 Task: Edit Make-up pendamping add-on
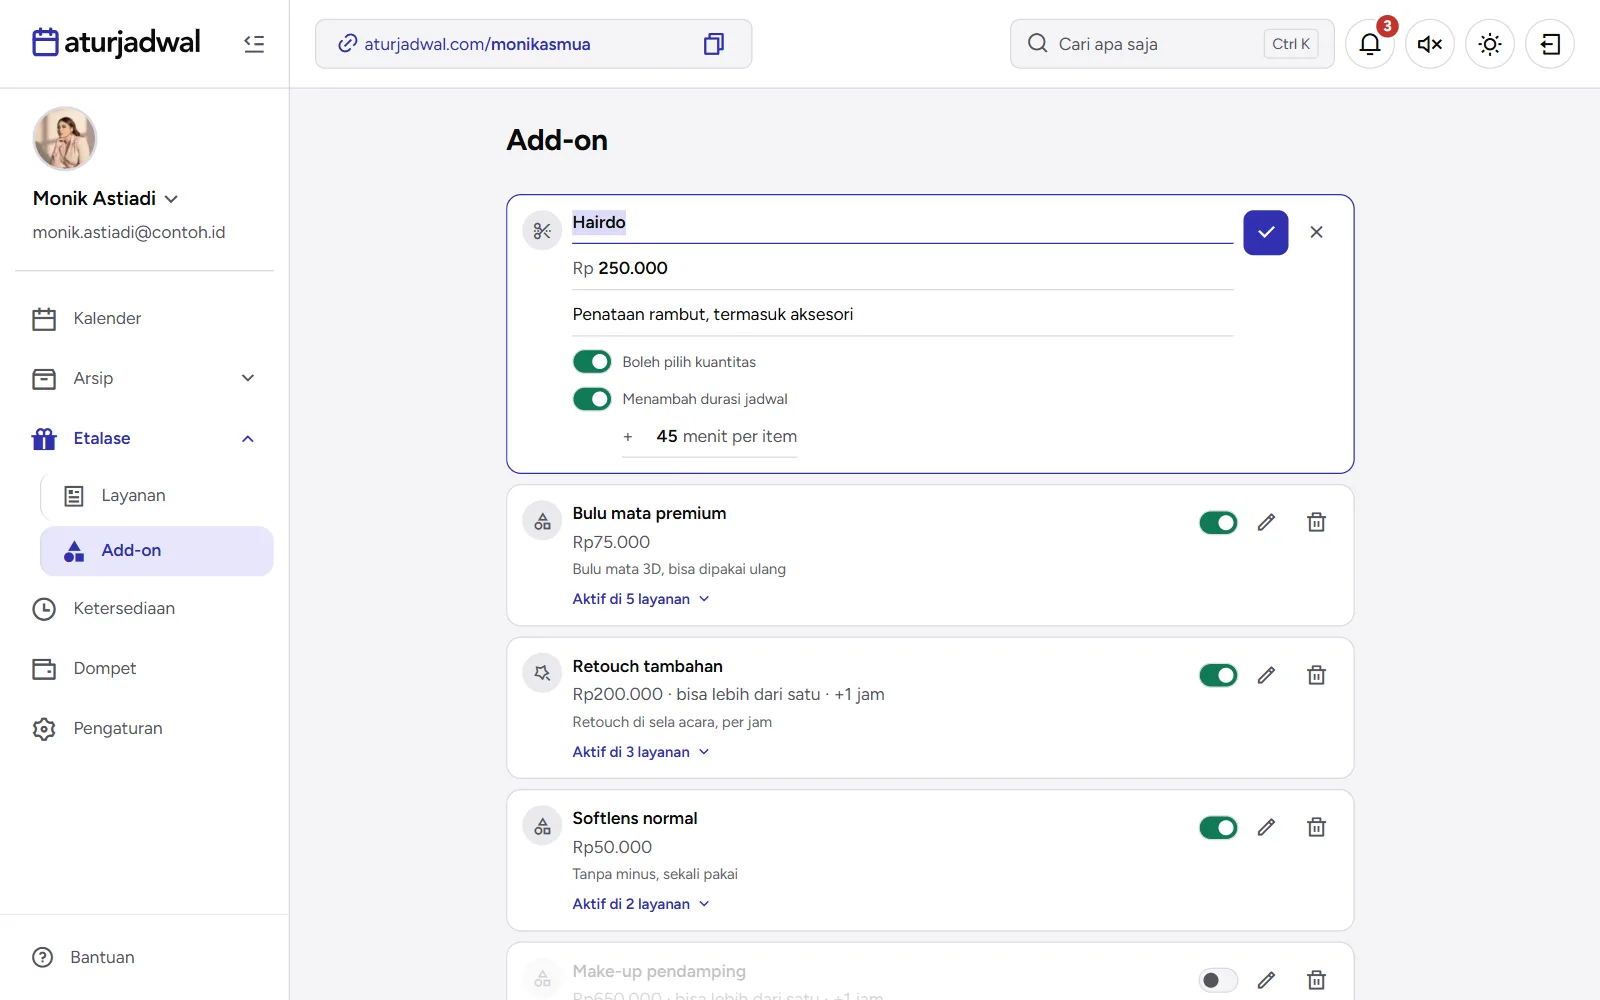click(1266, 980)
